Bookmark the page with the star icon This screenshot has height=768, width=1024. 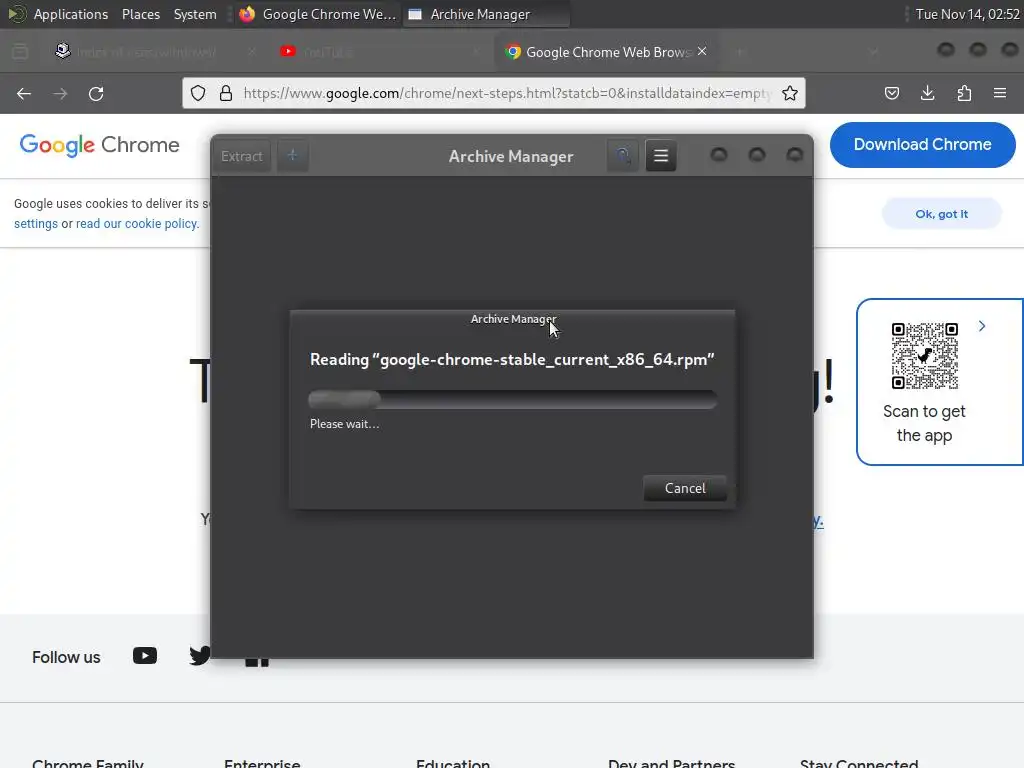tap(790, 93)
